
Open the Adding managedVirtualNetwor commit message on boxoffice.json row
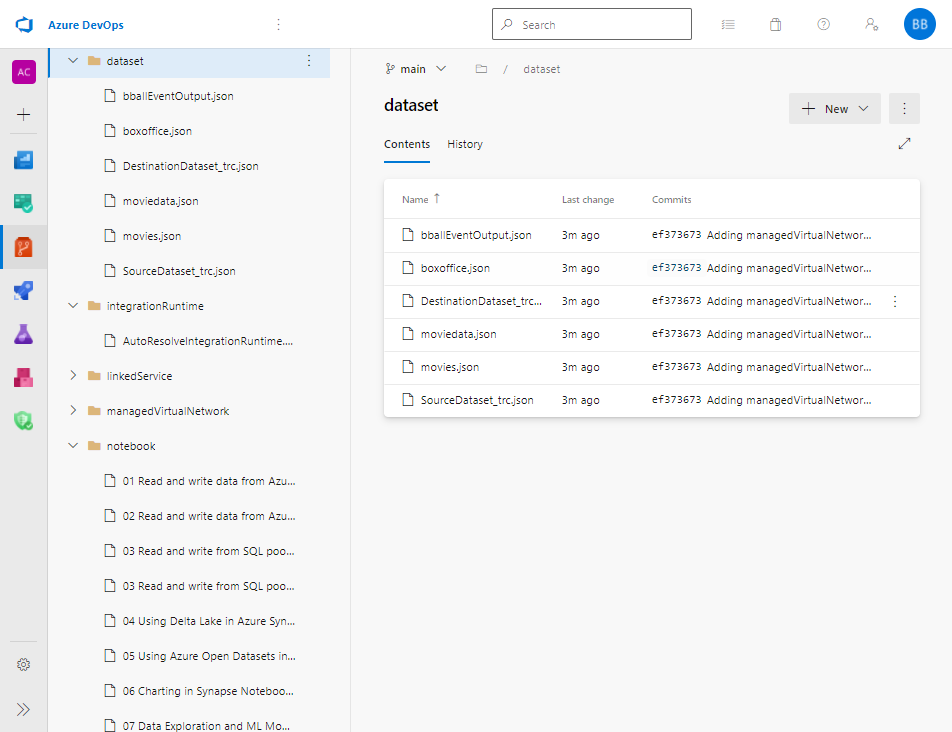tap(789, 268)
